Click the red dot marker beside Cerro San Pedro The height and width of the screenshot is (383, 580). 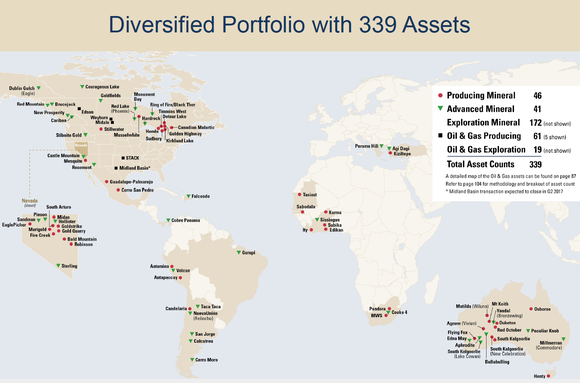tap(118, 190)
